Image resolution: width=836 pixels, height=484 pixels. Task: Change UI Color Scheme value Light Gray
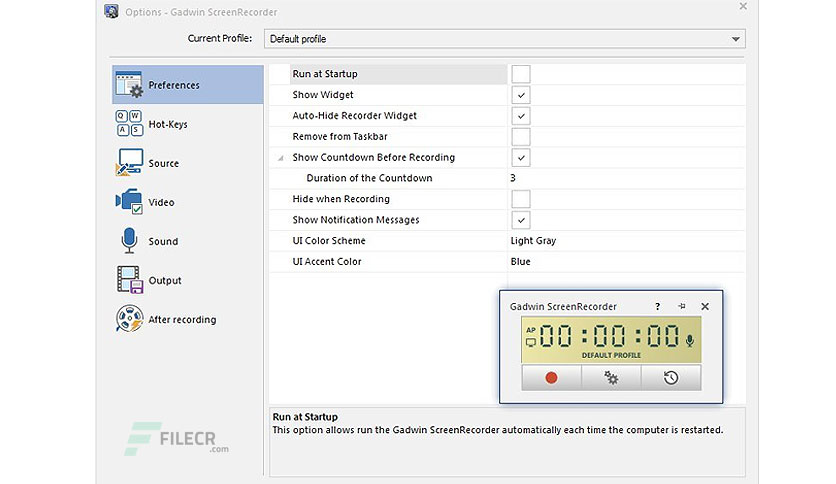coord(533,241)
